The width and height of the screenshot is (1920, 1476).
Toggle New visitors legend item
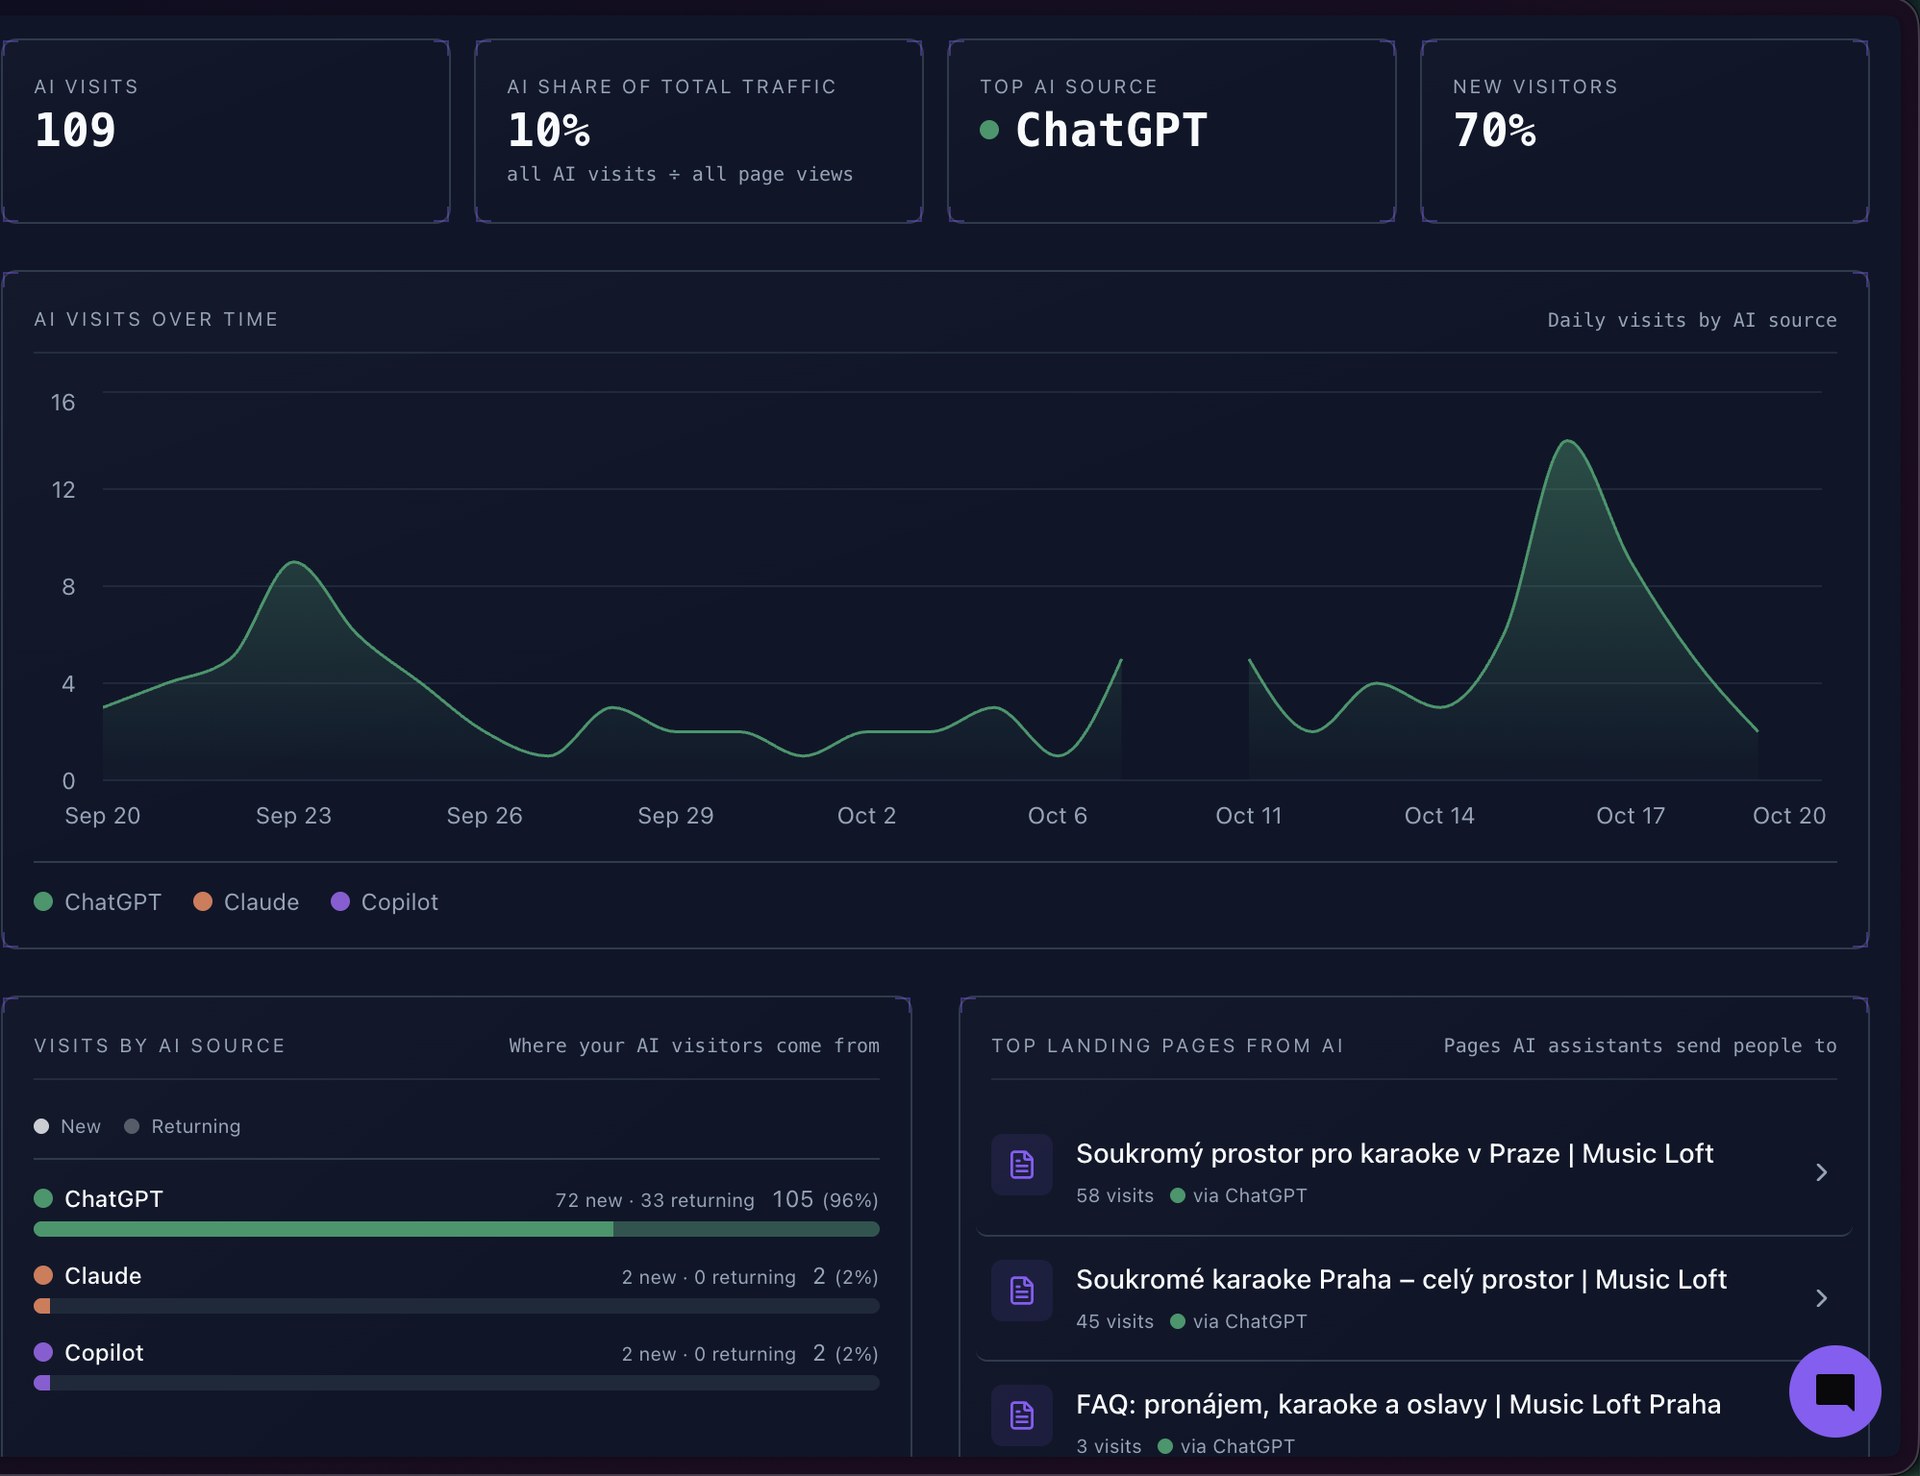pyautogui.click(x=68, y=1126)
